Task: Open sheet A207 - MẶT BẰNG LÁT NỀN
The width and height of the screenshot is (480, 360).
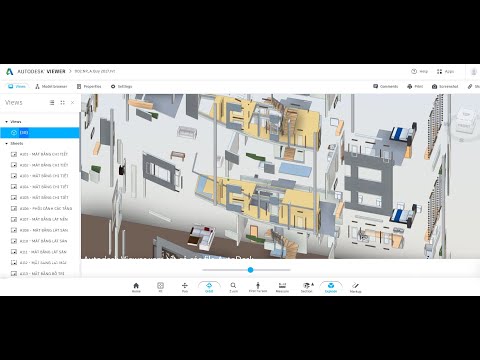Action: [x=40, y=219]
